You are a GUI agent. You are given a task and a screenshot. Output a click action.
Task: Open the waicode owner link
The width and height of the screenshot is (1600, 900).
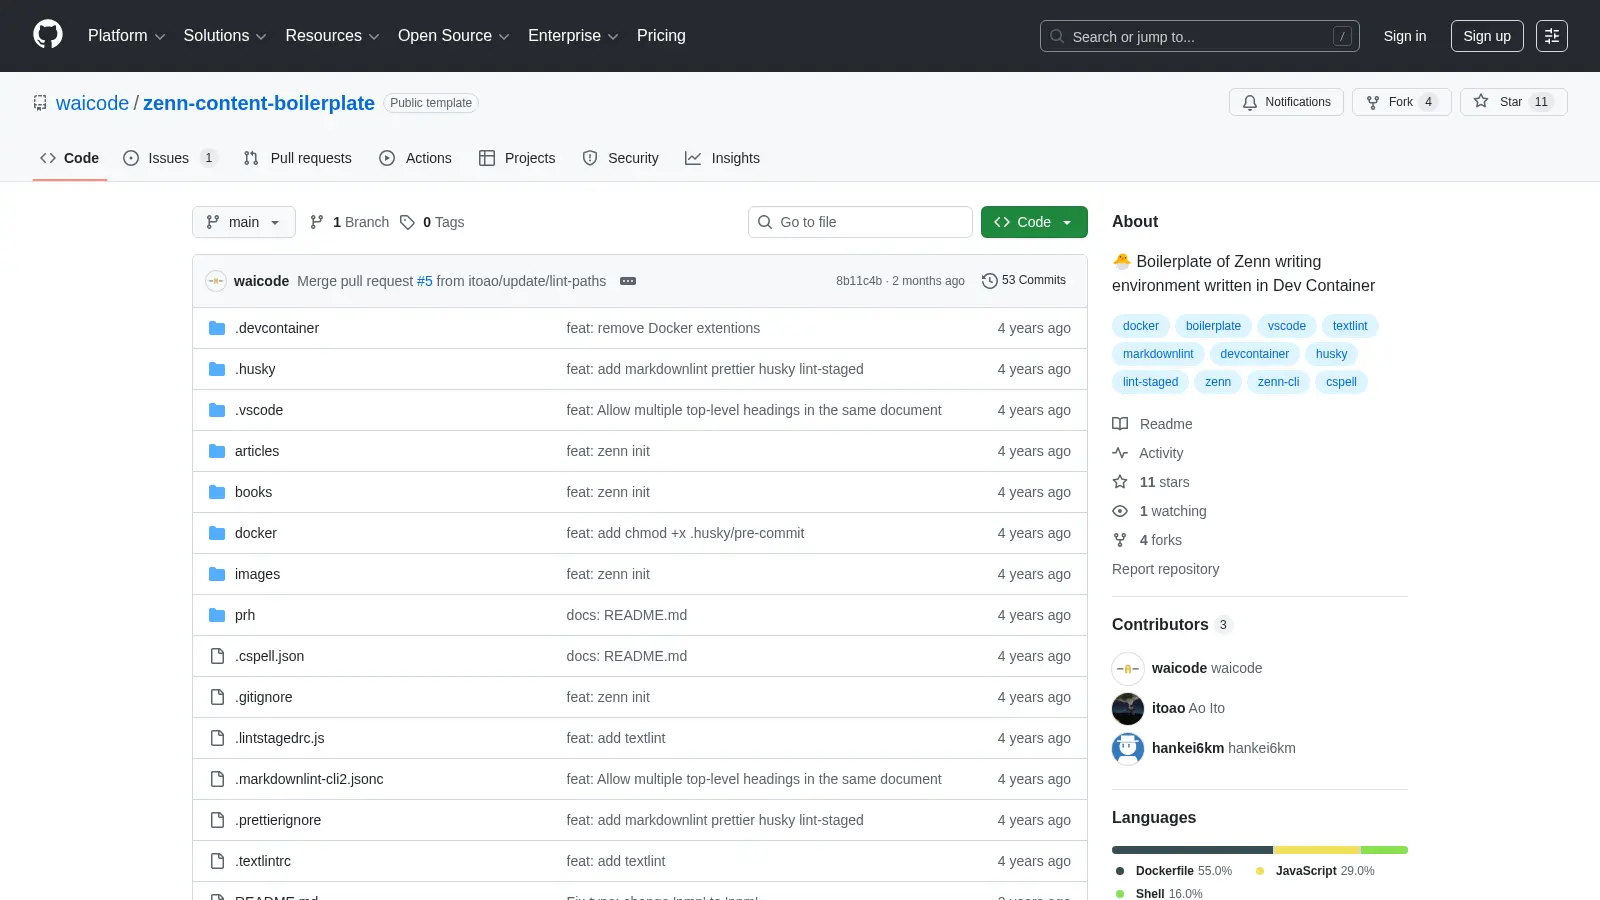pos(92,103)
